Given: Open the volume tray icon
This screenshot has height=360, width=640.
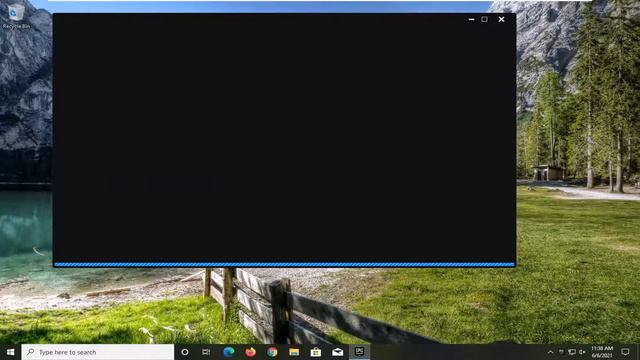Looking at the screenshot, I should (x=582, y=352).
